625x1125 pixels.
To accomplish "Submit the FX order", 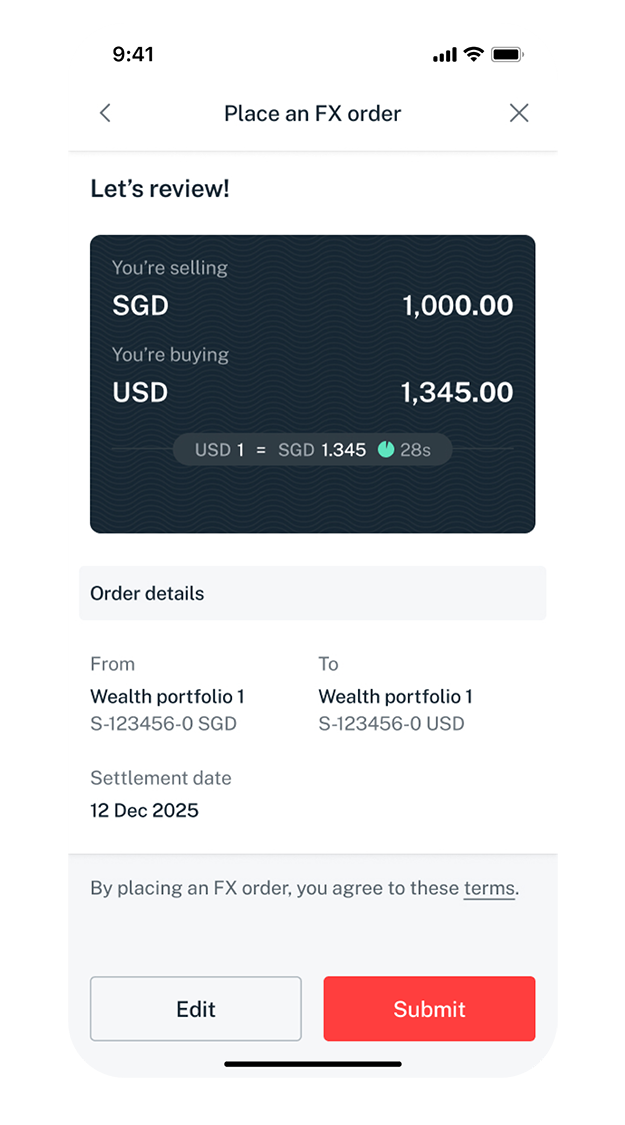I will pyautogui.click(x=429, y=1009).
